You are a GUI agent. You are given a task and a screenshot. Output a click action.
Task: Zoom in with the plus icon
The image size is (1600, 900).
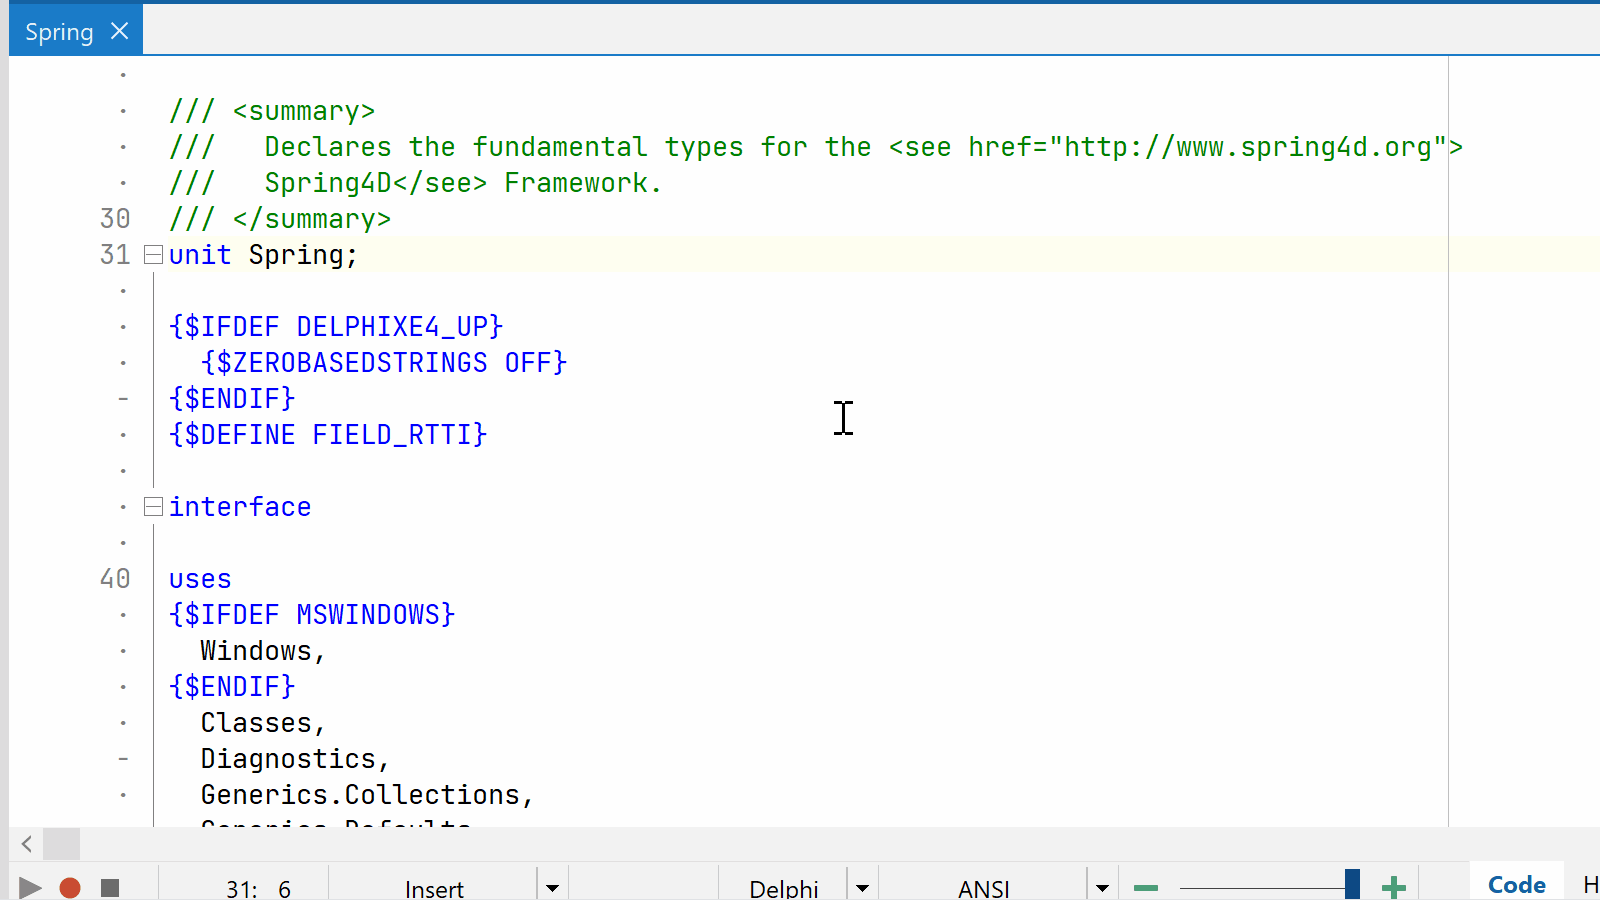pyautogui.click(x=1394, y=888)
